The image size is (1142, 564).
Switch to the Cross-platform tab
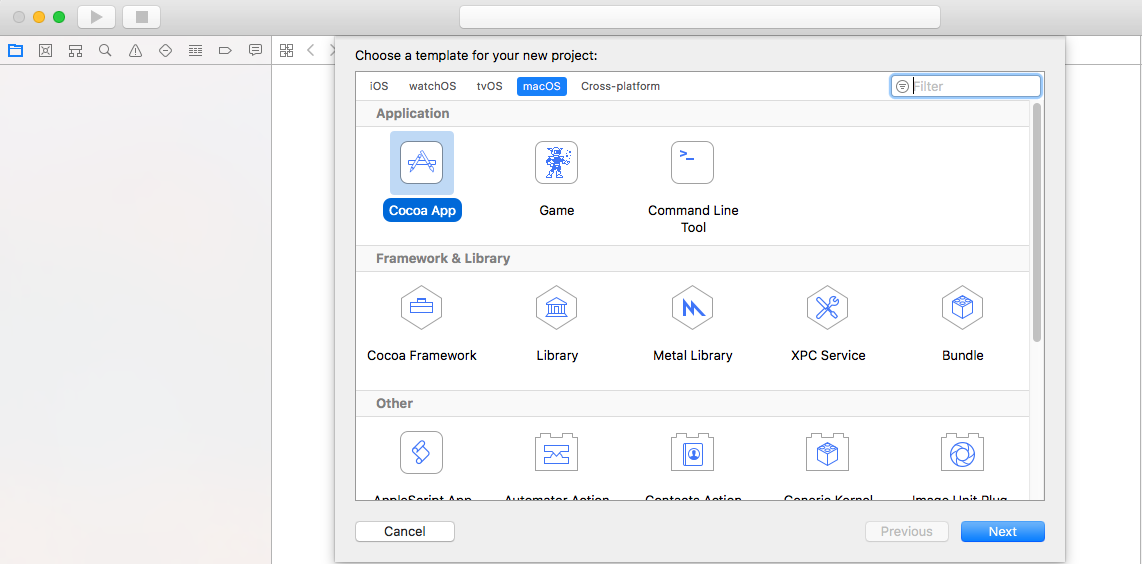pyautogui.click(x=621, y=86)
